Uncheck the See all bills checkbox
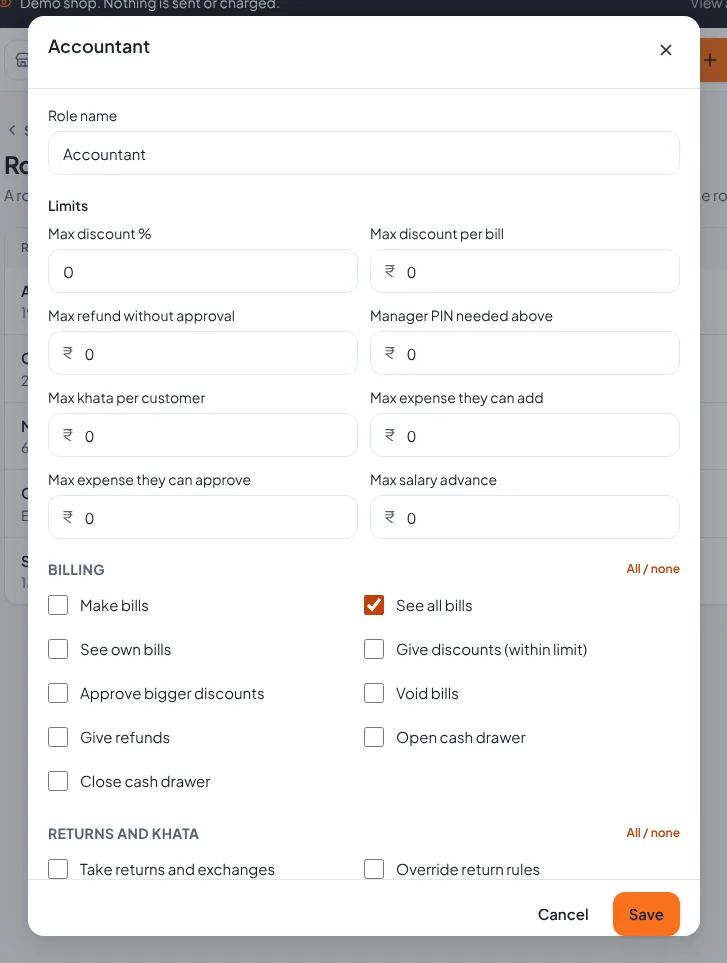The image size is (727, 963). (374, 606)
